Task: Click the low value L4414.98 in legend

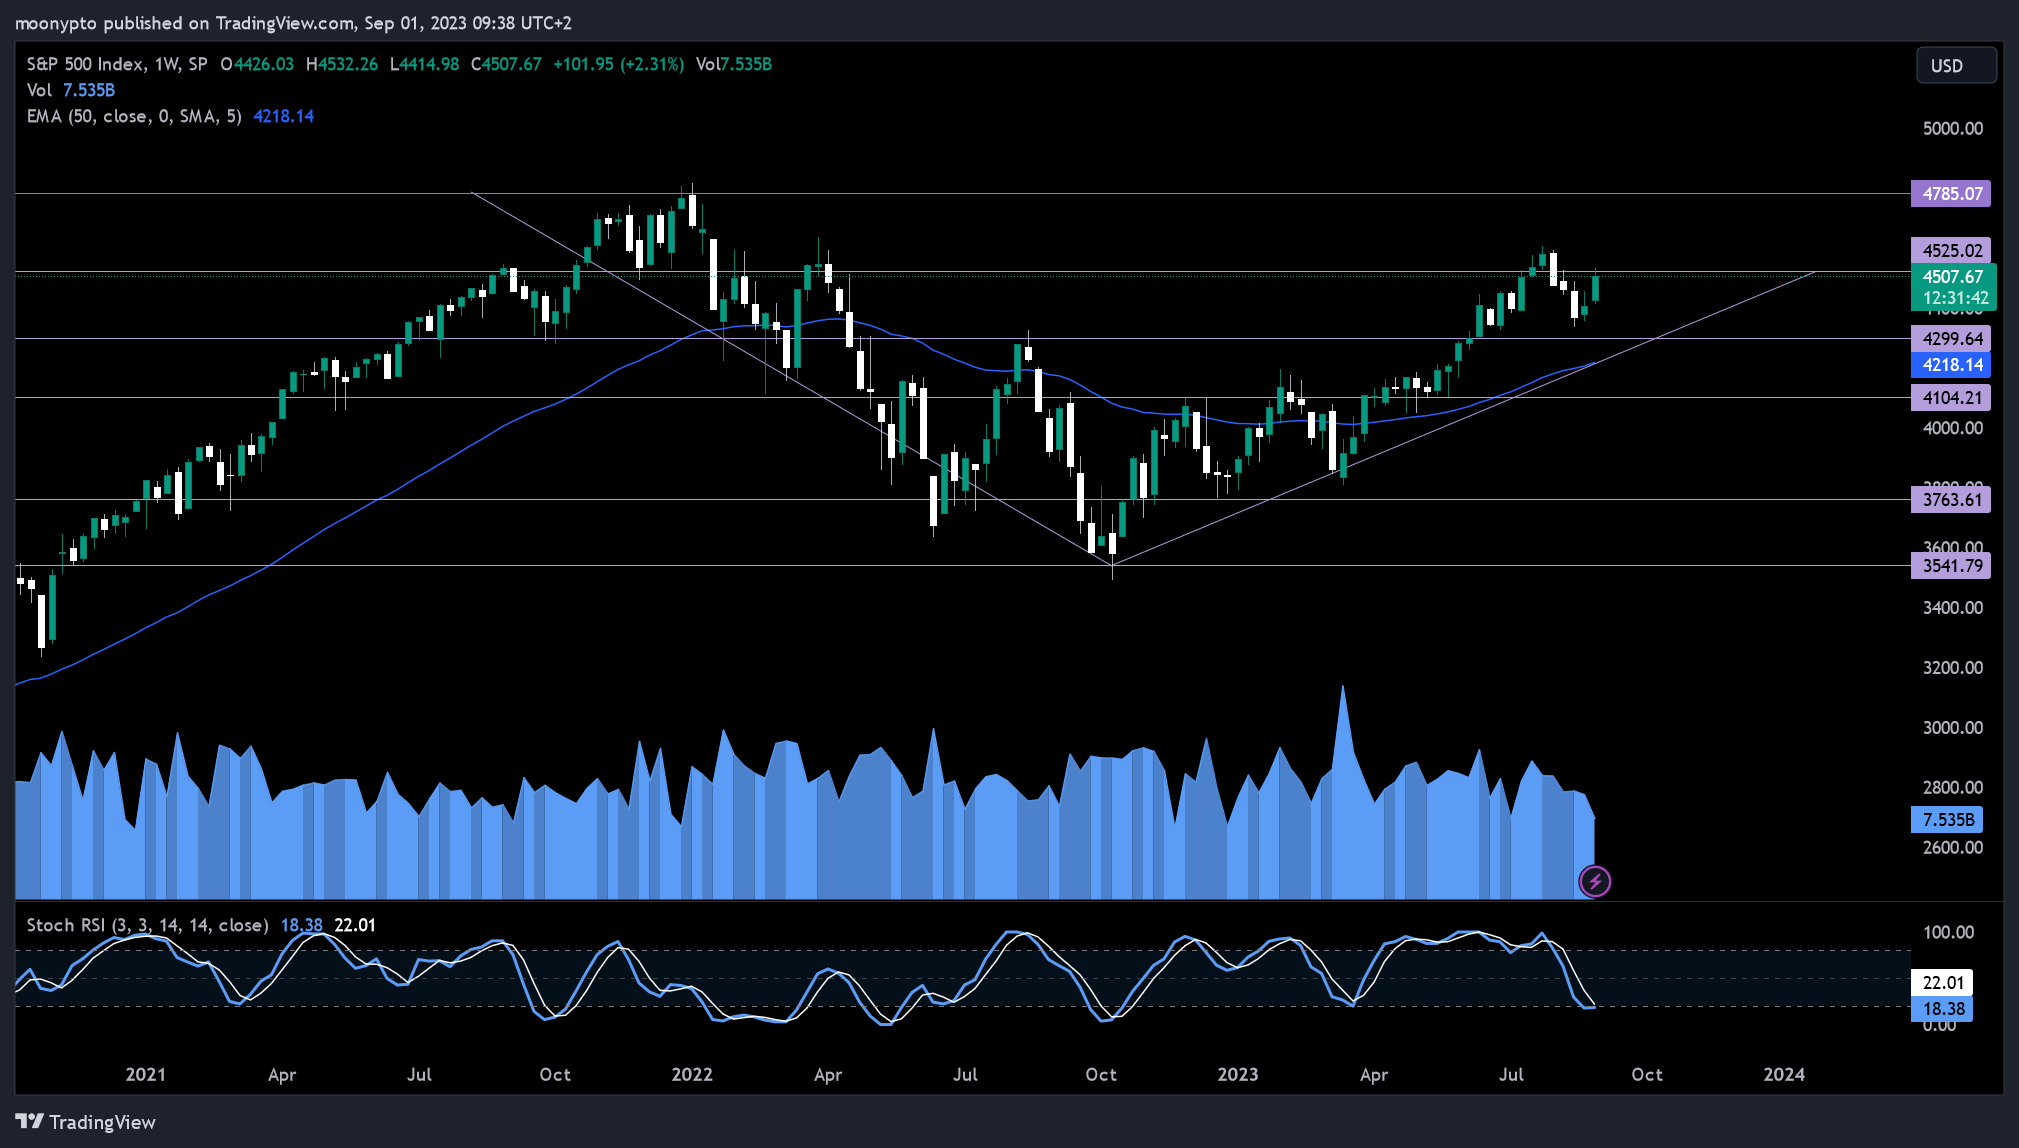Action: point(424,64)
